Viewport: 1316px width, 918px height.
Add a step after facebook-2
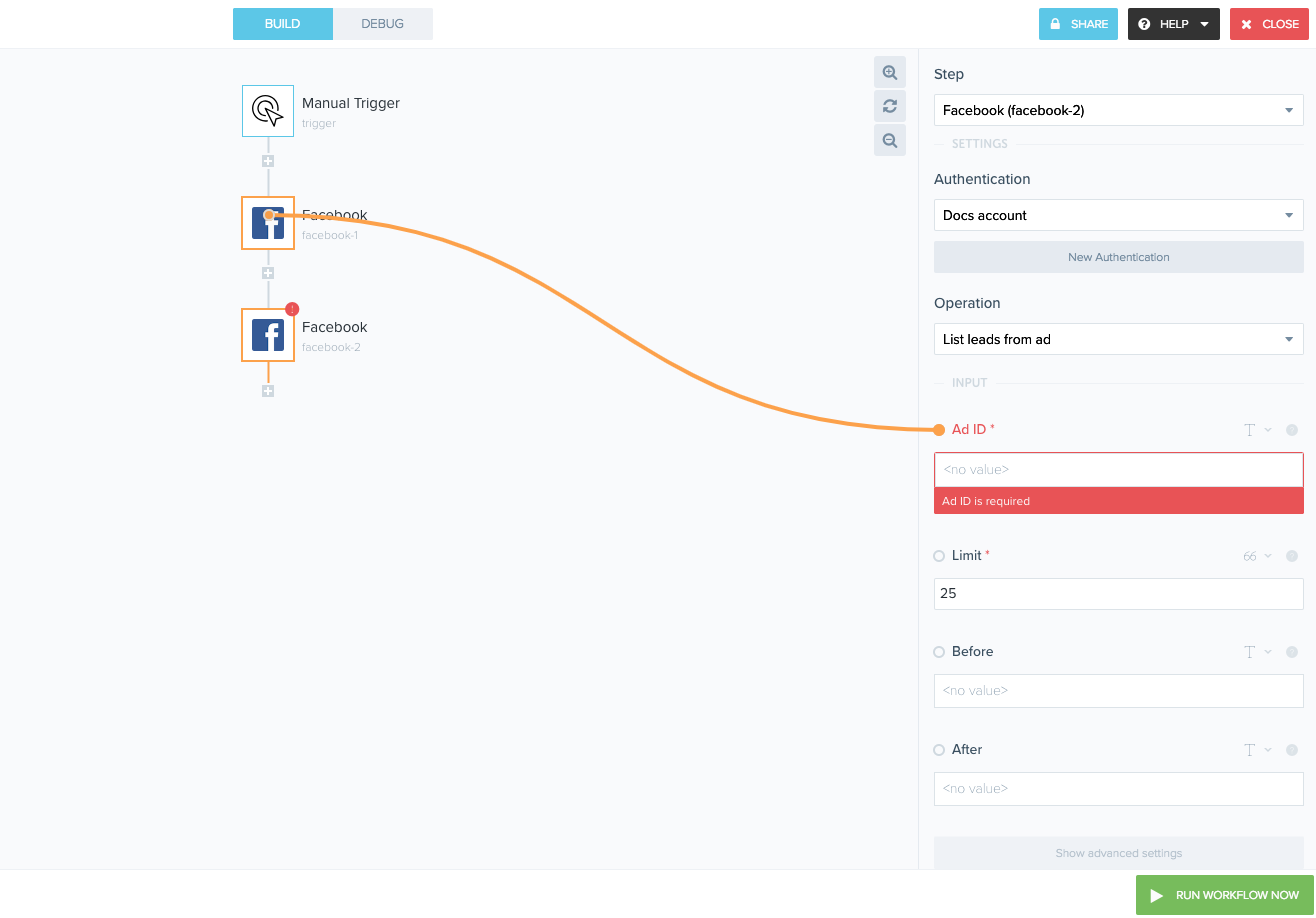pos(268,391)
